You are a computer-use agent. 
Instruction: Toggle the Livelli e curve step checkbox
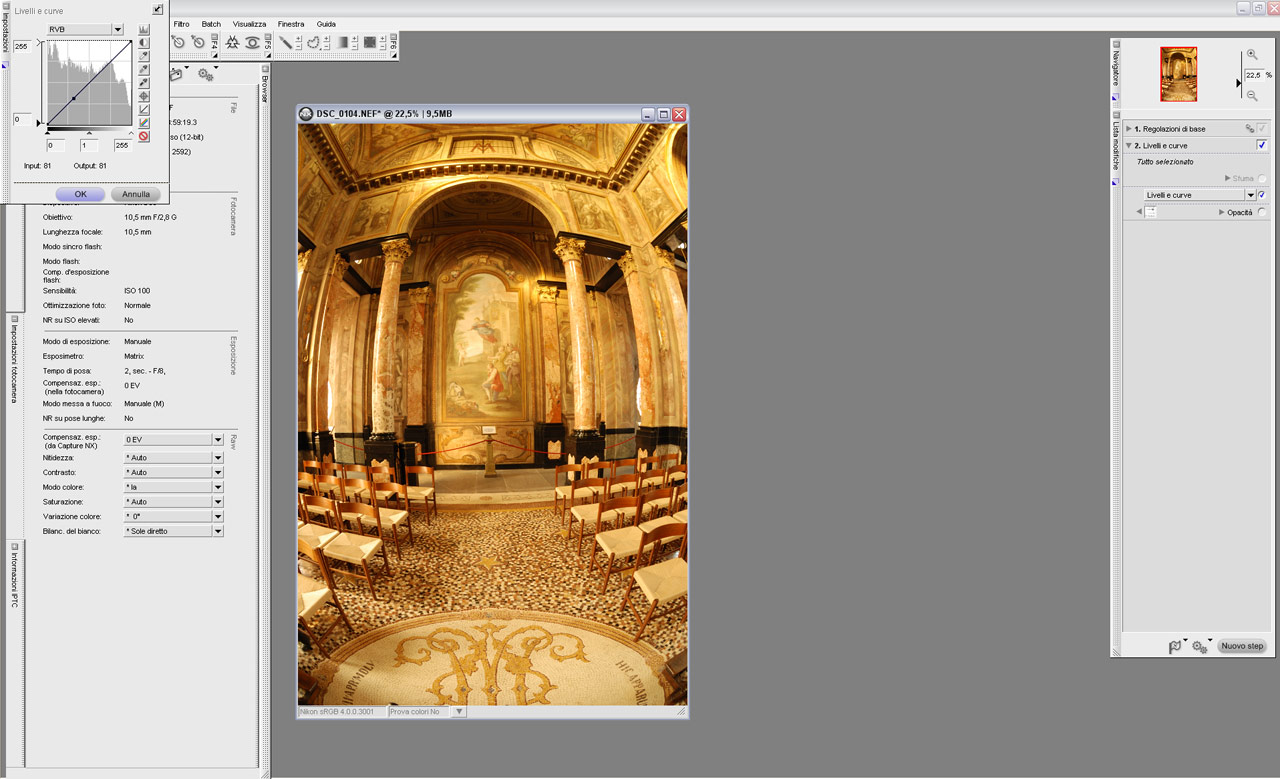(1262, 145)
